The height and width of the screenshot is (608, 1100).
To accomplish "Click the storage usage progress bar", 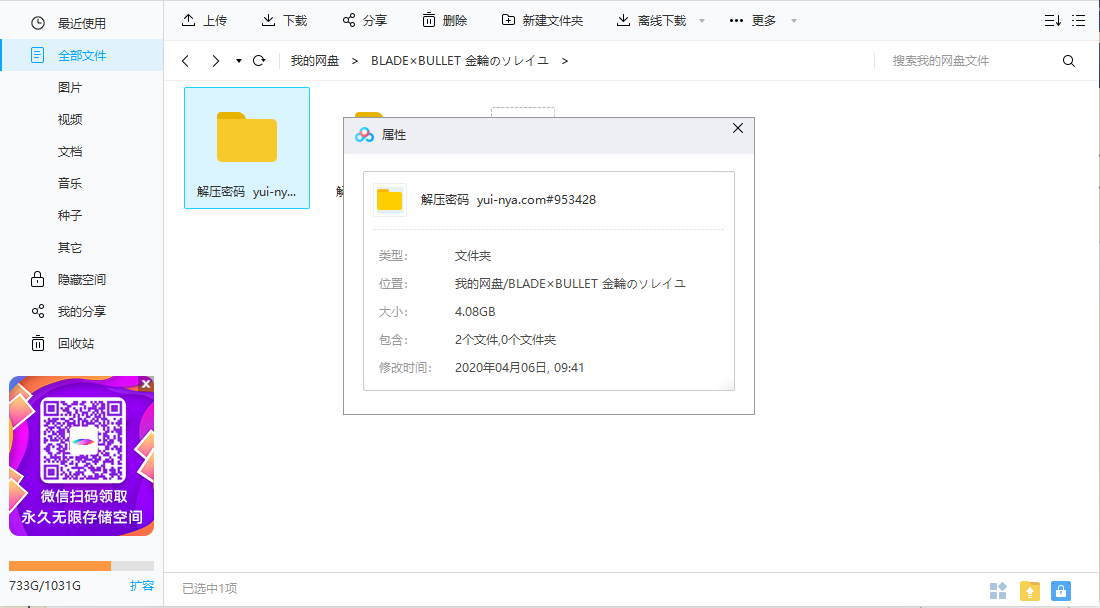I will (x=81, y=566).
